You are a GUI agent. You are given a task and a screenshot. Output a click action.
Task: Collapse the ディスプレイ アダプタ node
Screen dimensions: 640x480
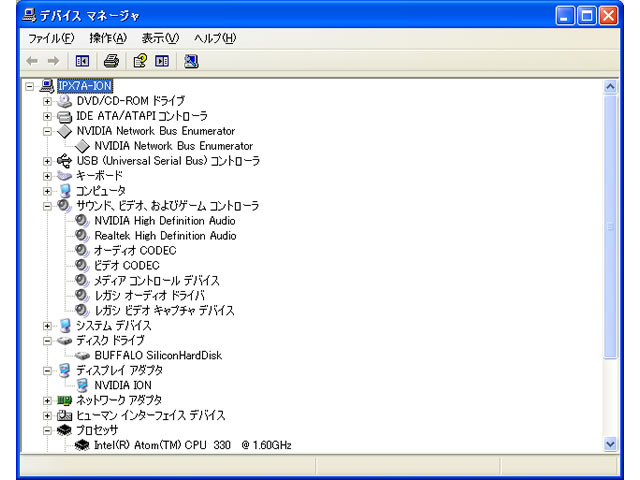coord(47,370)
